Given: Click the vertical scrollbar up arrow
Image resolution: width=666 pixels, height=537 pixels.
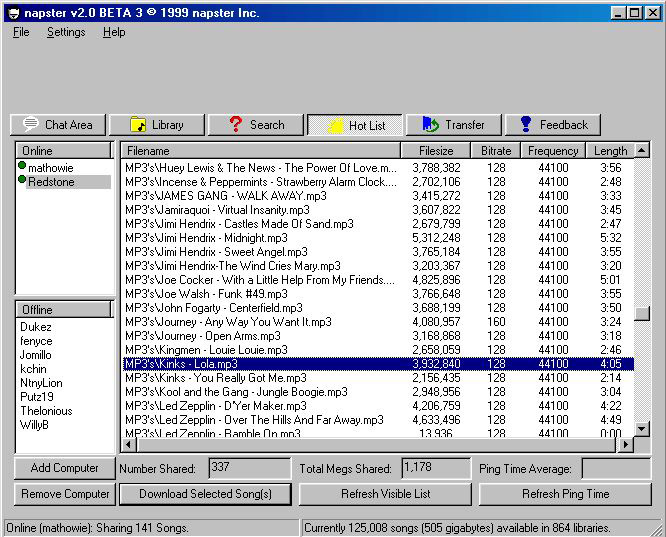Looking at the screenshot, I should coord(642,150).
